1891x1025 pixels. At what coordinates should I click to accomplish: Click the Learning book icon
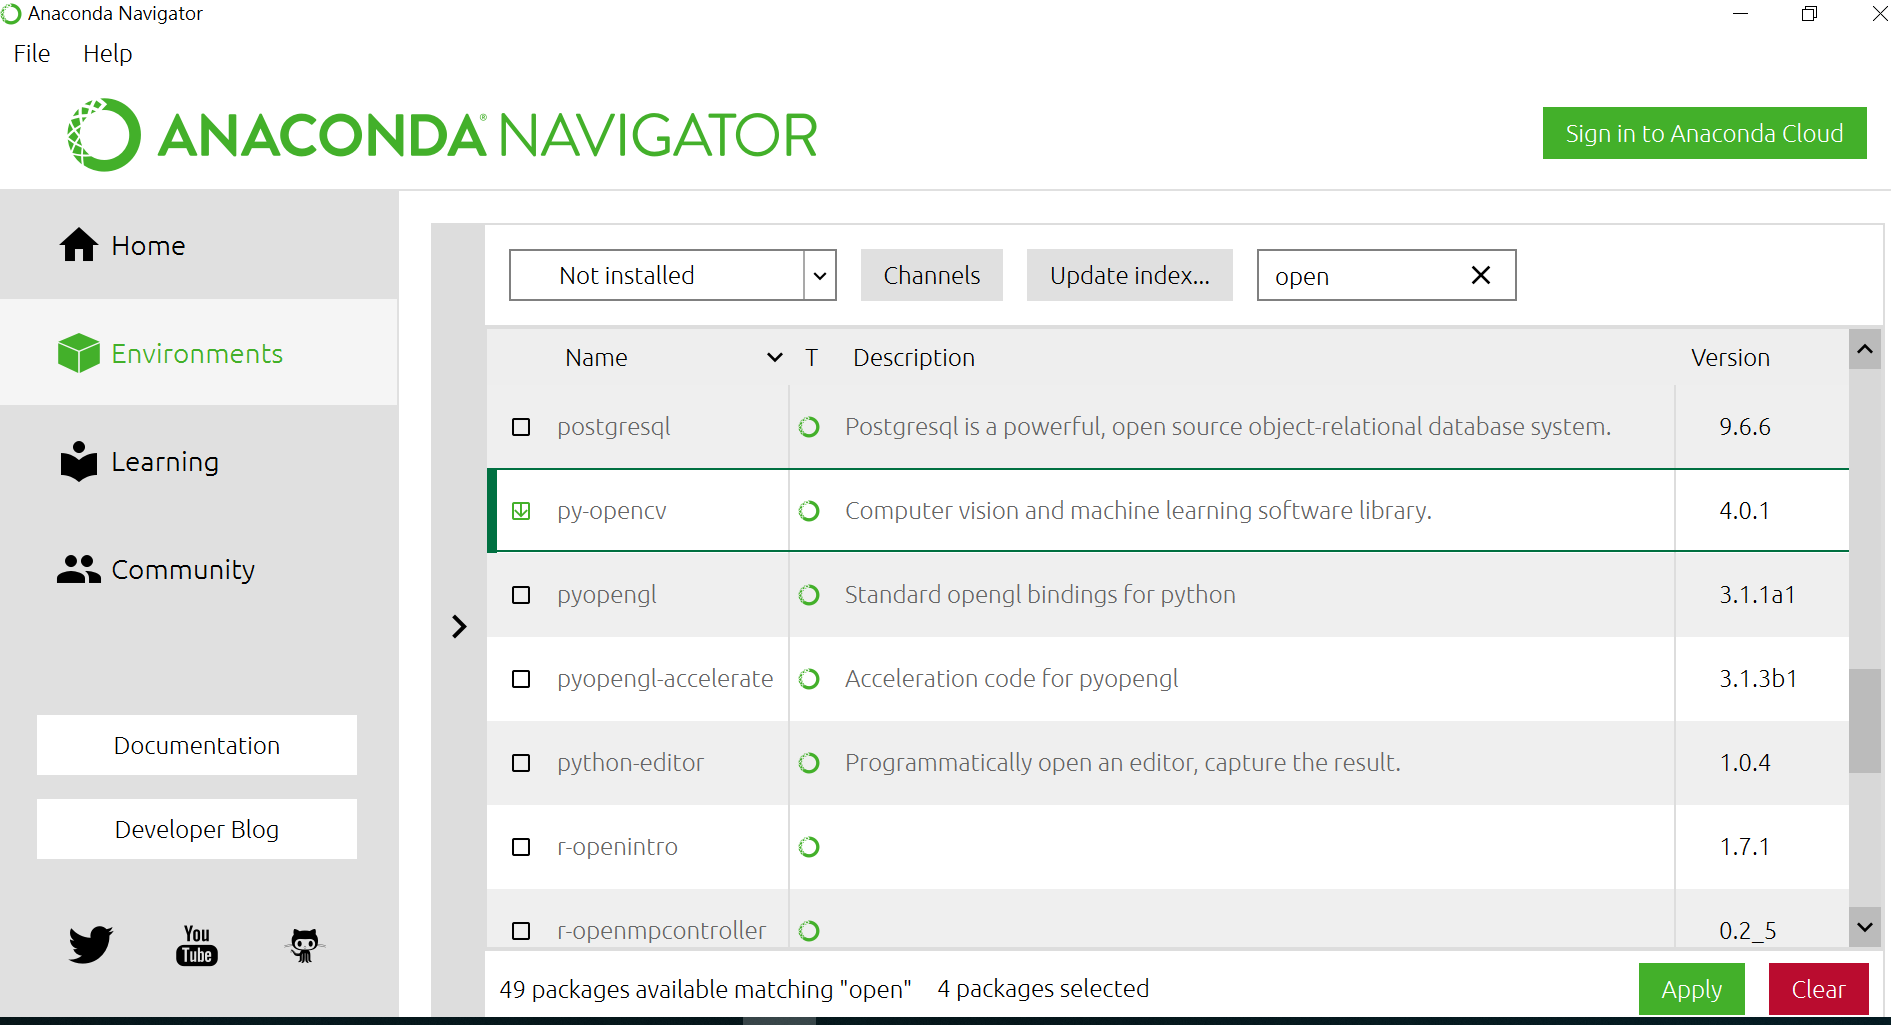(x=79, y=461)
